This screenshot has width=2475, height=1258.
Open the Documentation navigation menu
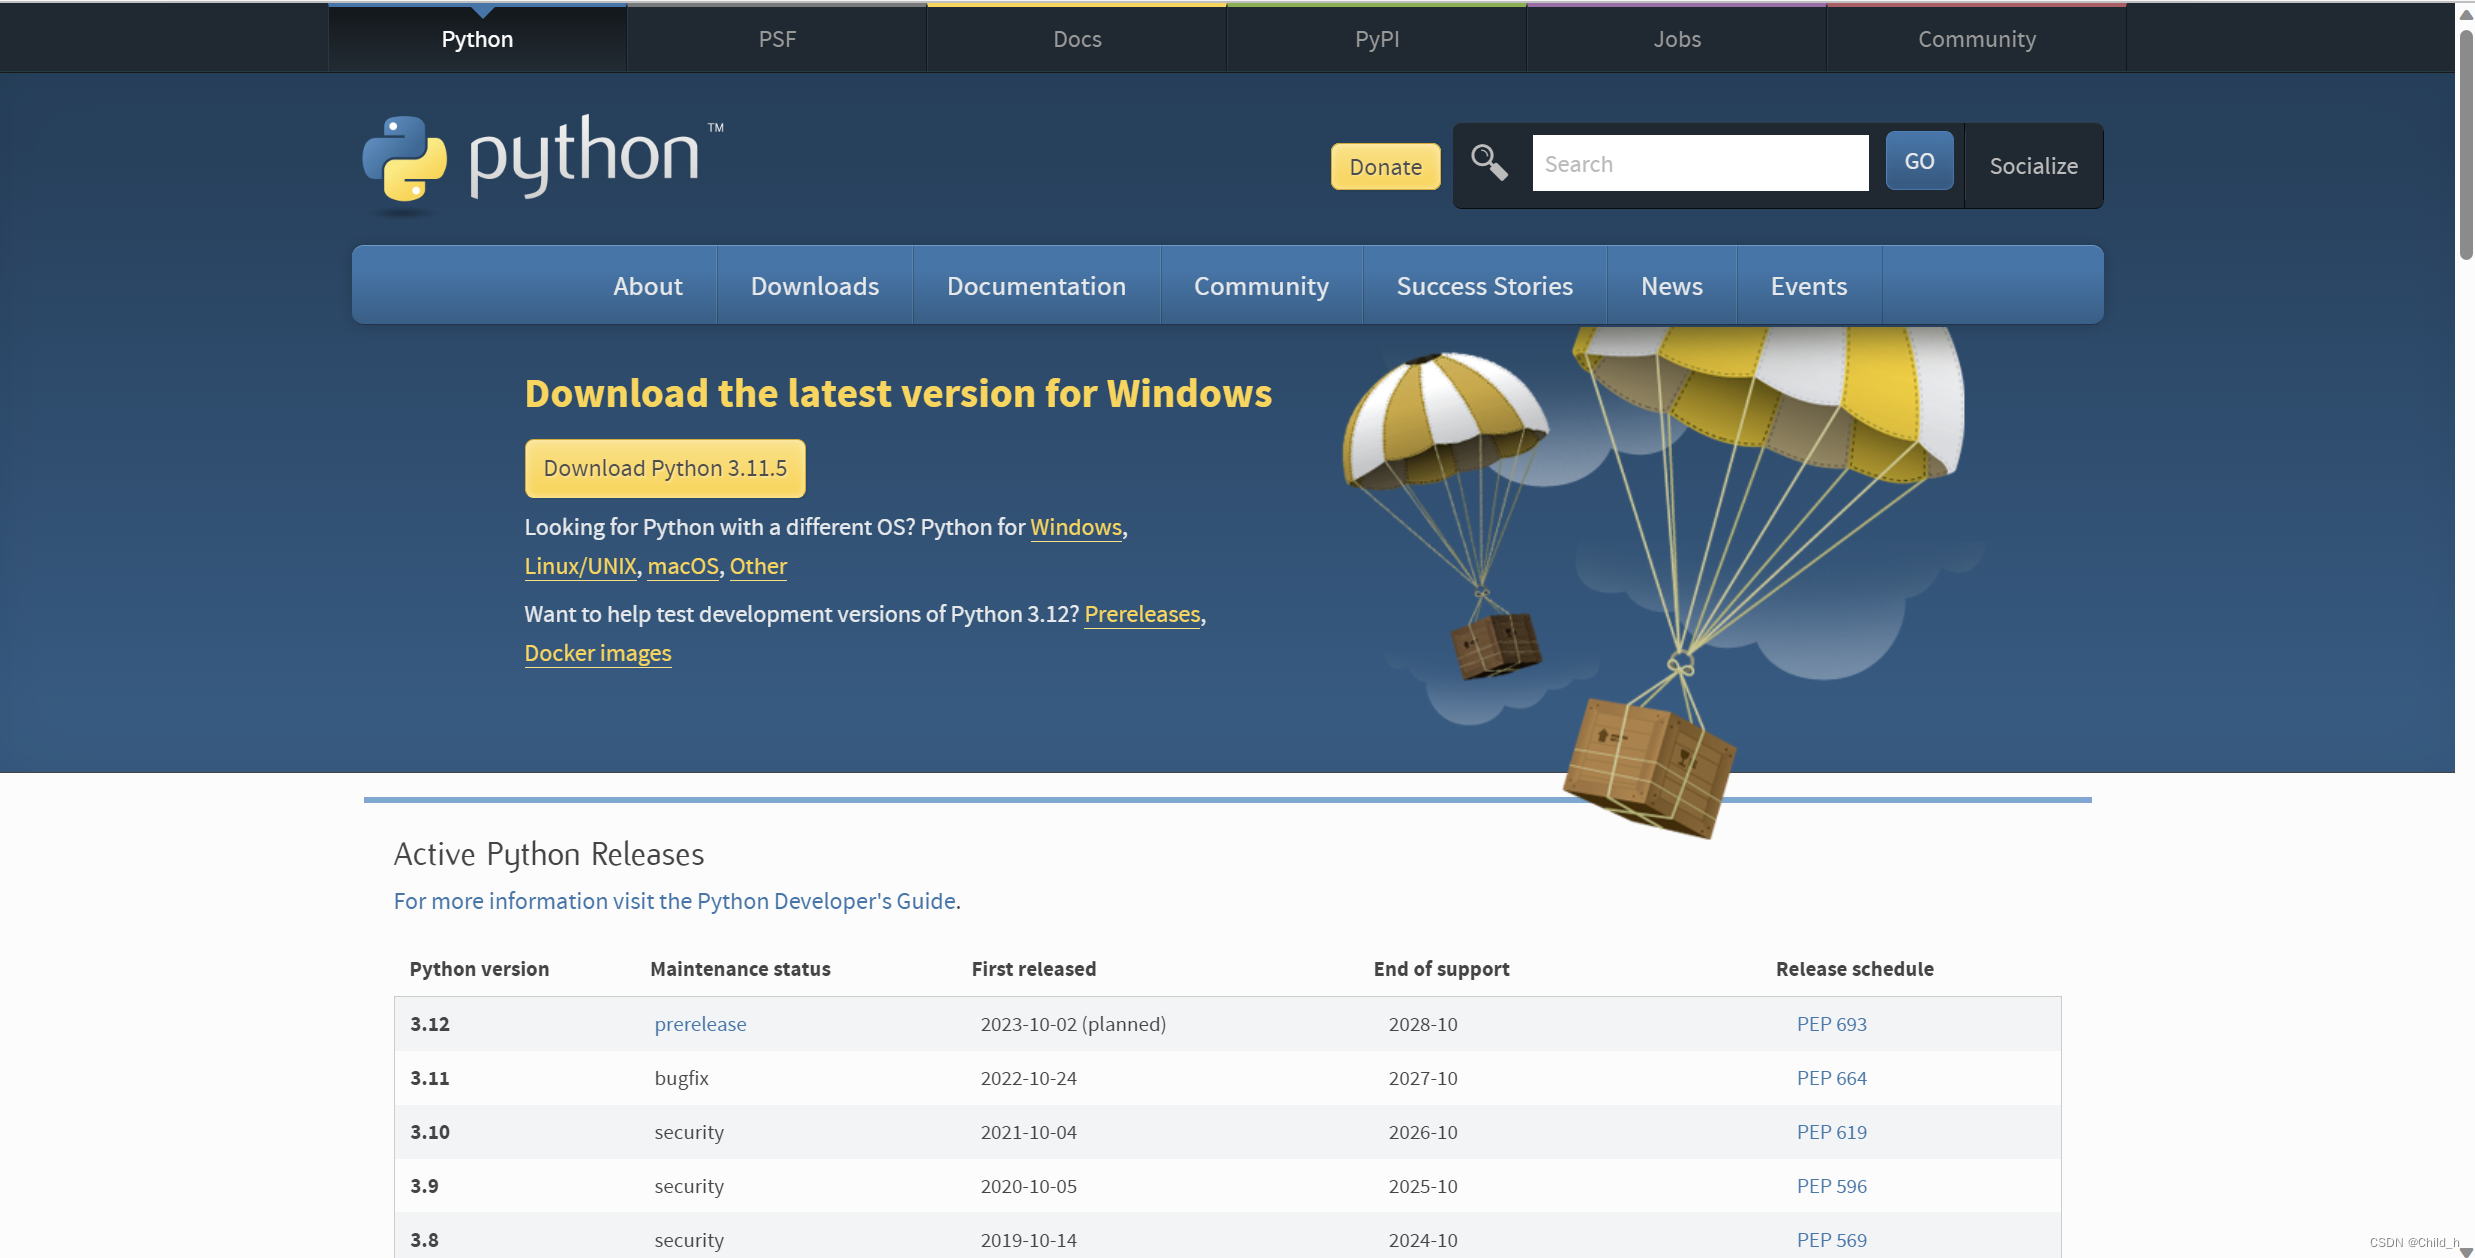pyautogui.click(x=1036, y=286)
